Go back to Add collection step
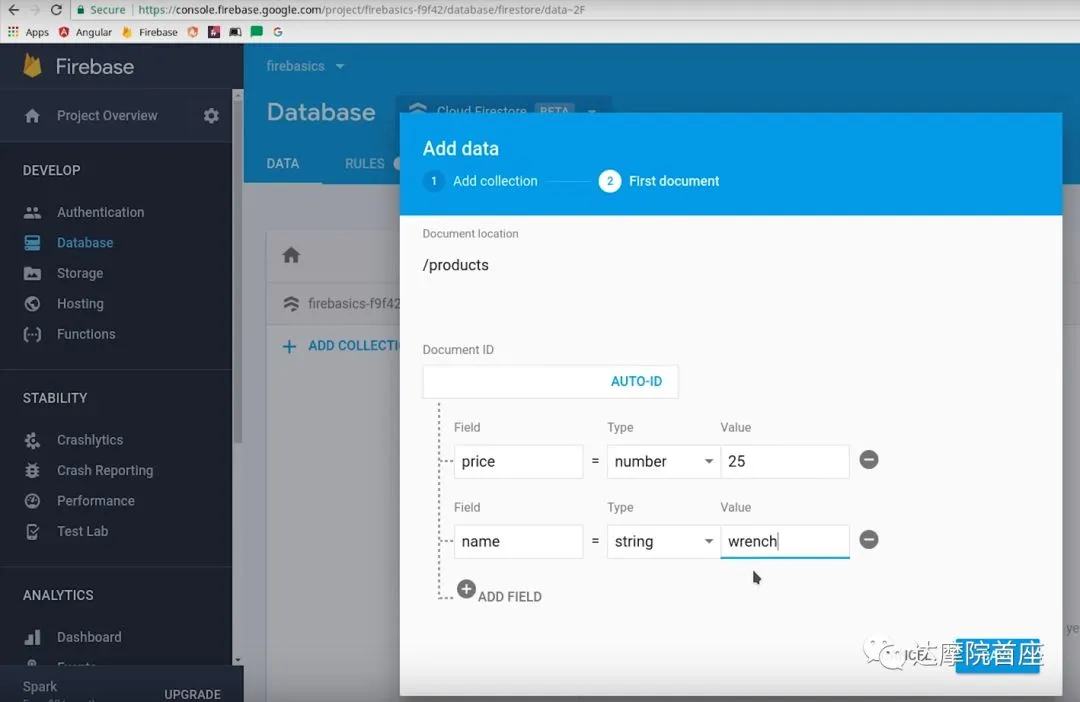 480,181
